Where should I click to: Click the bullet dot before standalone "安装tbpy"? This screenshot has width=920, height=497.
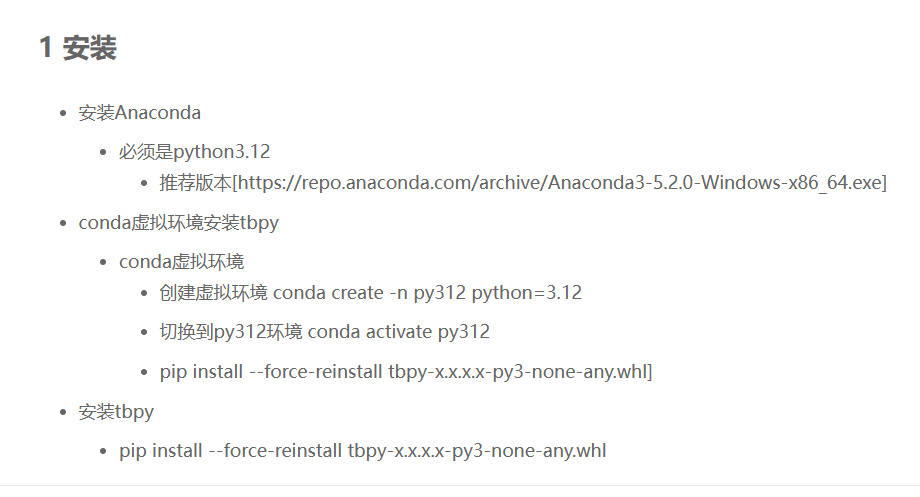[63, 412]
